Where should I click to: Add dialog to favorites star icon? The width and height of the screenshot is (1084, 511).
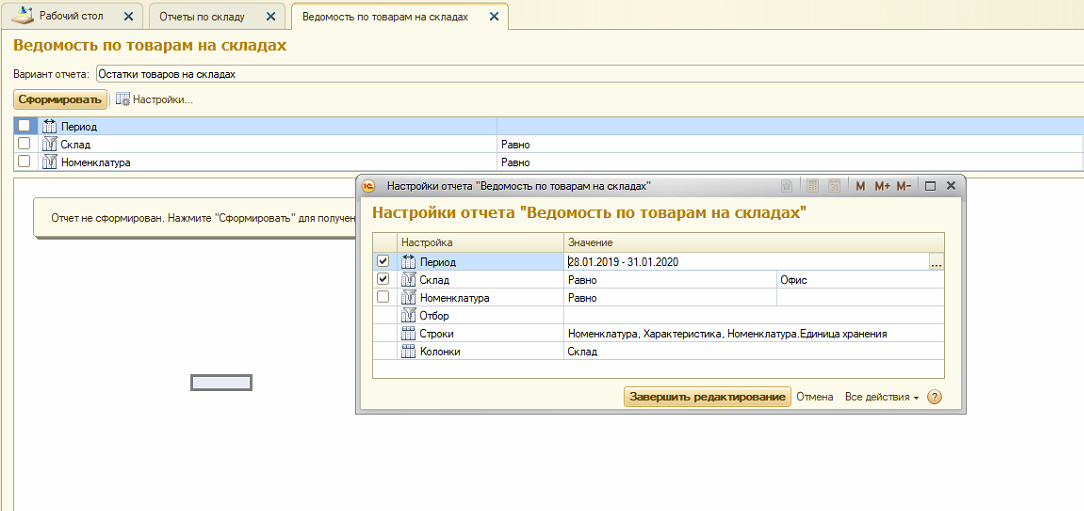787,186
